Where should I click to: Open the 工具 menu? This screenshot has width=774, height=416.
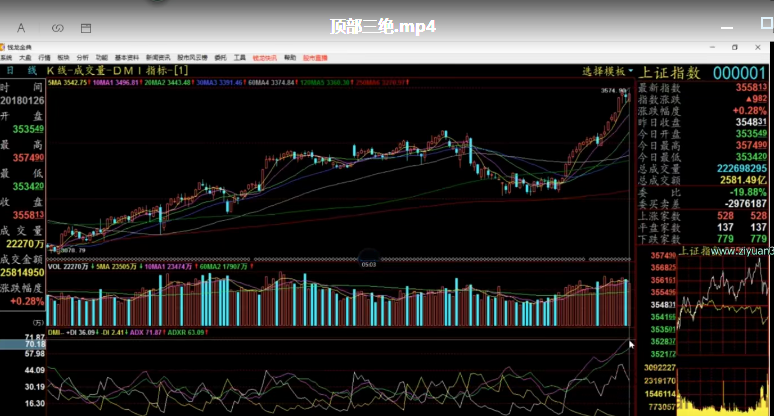(x=239, y=58)
